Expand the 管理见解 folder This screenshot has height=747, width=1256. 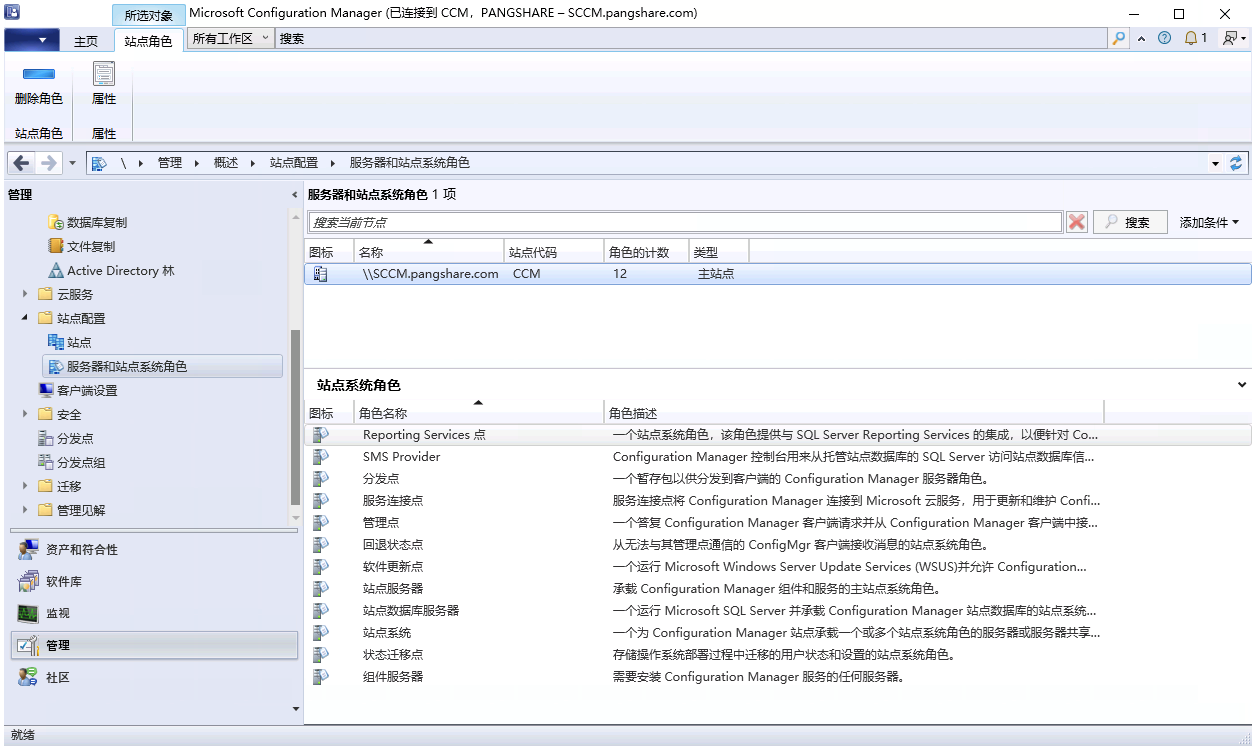click(25, 510)
